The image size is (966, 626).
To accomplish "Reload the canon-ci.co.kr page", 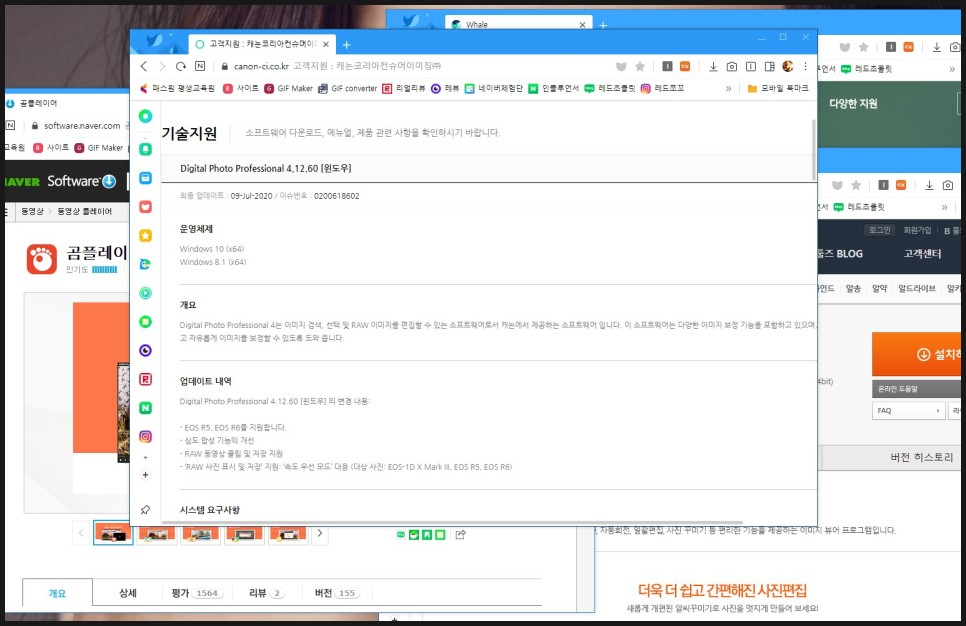I will click(181, 66).
